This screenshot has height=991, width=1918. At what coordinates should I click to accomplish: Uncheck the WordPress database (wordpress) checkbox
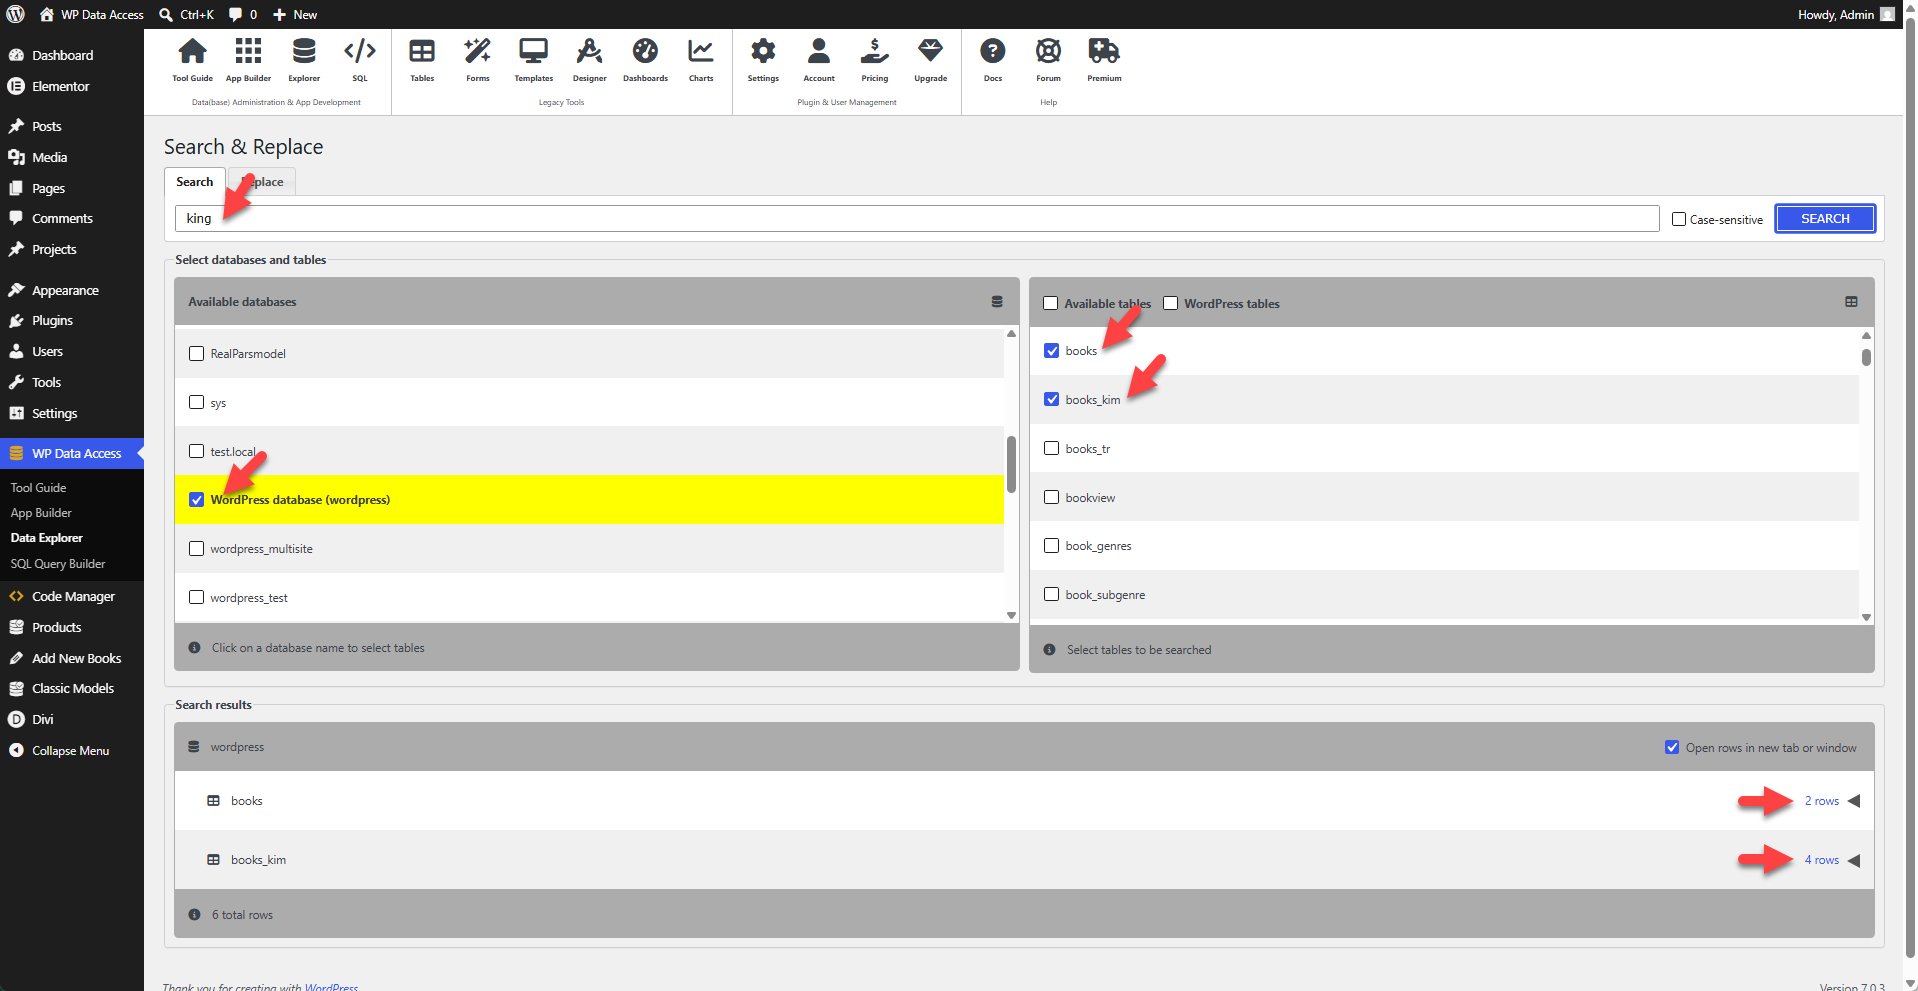pyautogui.click(x=197, y=500)
